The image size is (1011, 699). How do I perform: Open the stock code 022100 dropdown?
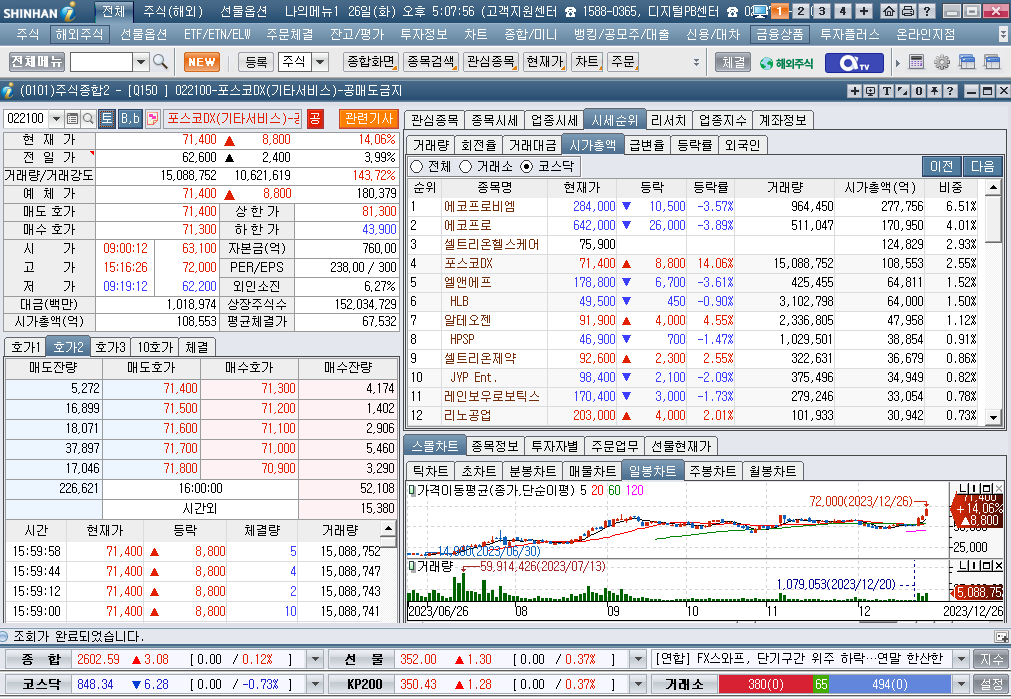tap(56, 119)
